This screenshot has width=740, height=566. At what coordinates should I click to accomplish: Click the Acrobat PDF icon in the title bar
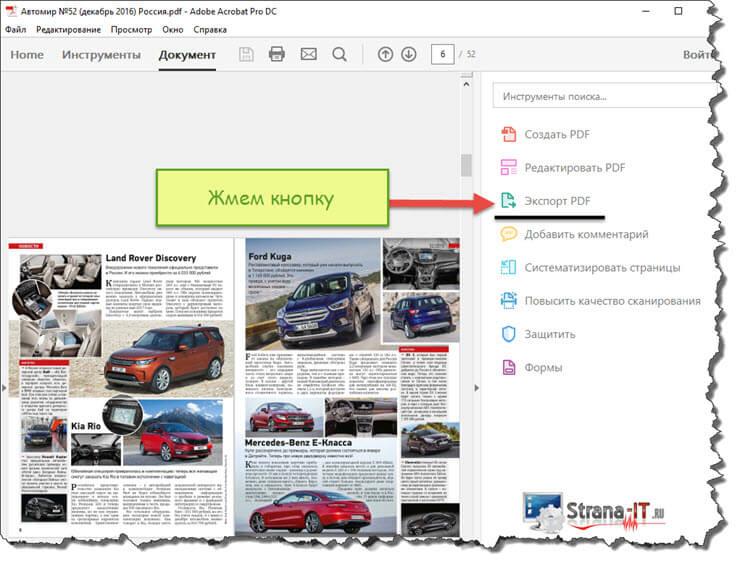coord(10,11)
